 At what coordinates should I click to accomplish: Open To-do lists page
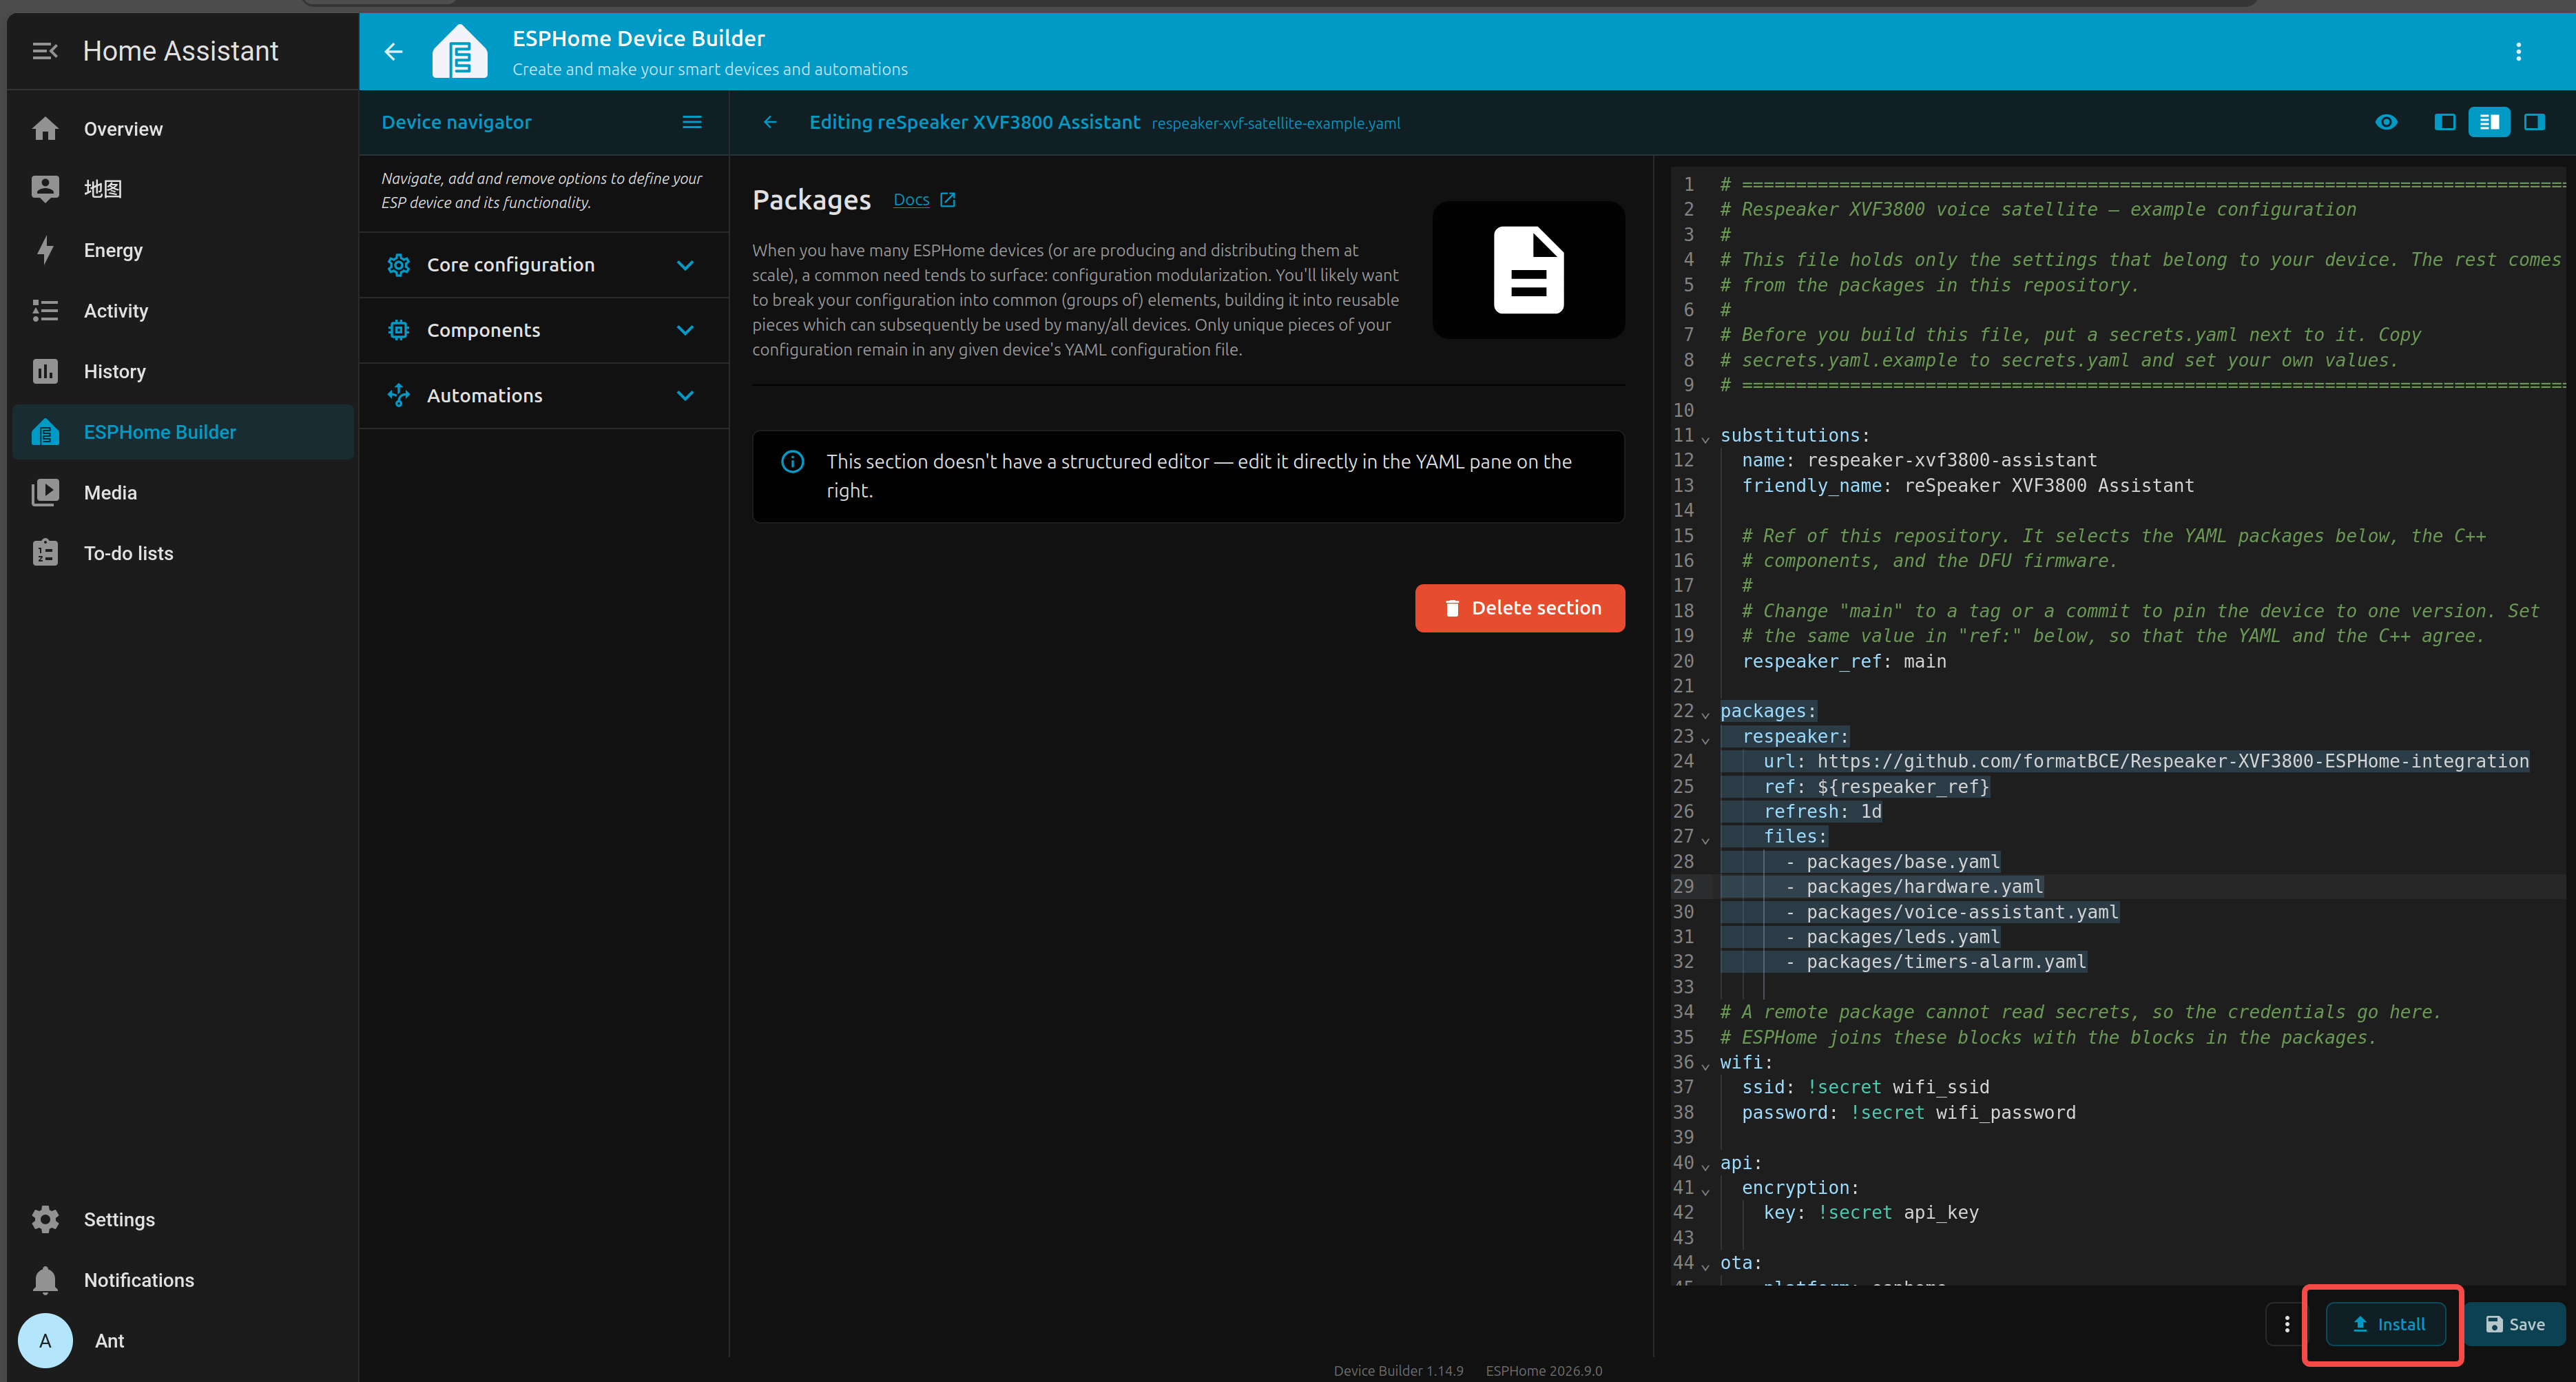(x=184, y=553)
